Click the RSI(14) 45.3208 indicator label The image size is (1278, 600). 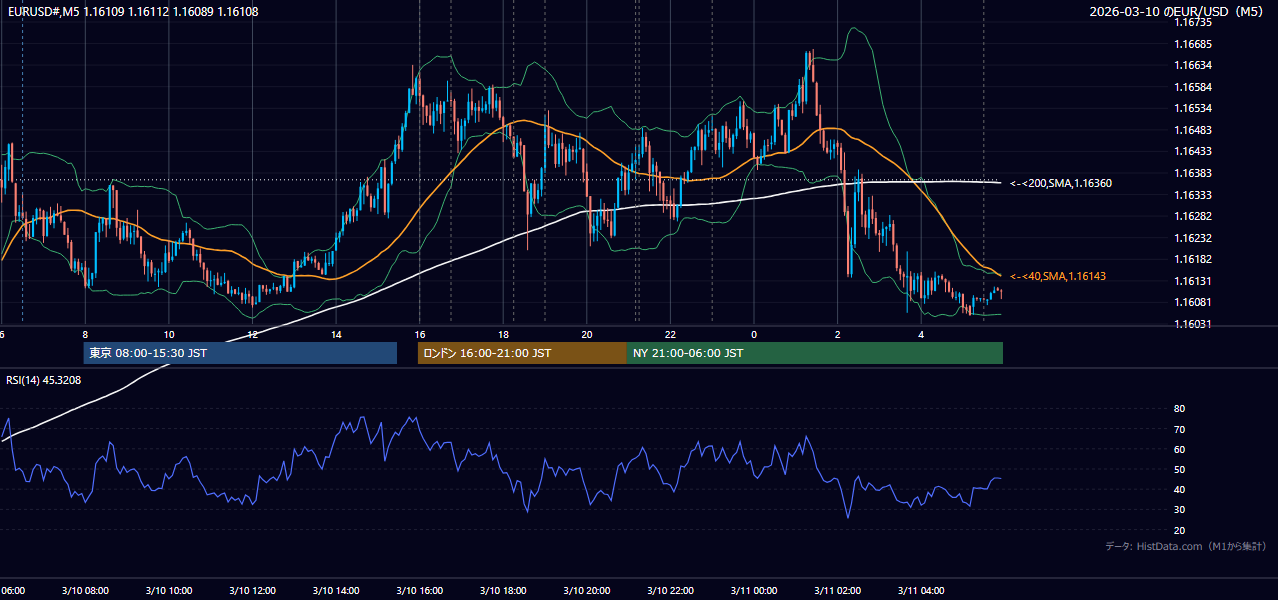click(x=43, y=380)
